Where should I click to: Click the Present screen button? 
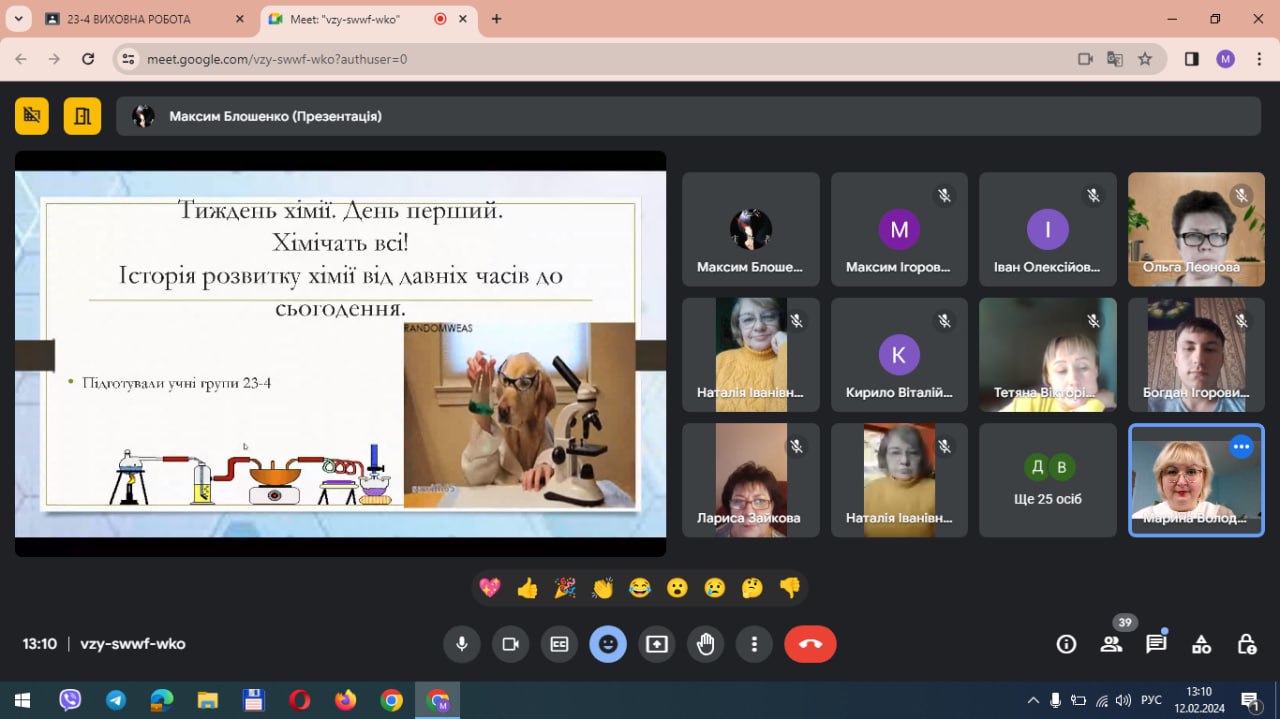[657, 644]
